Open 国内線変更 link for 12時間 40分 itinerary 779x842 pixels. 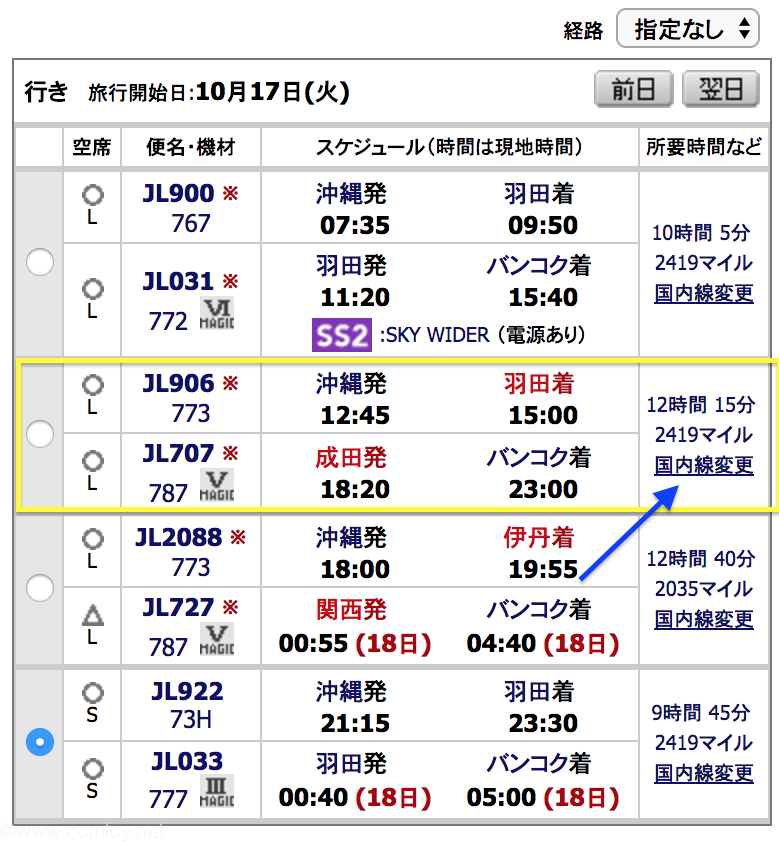704,619
